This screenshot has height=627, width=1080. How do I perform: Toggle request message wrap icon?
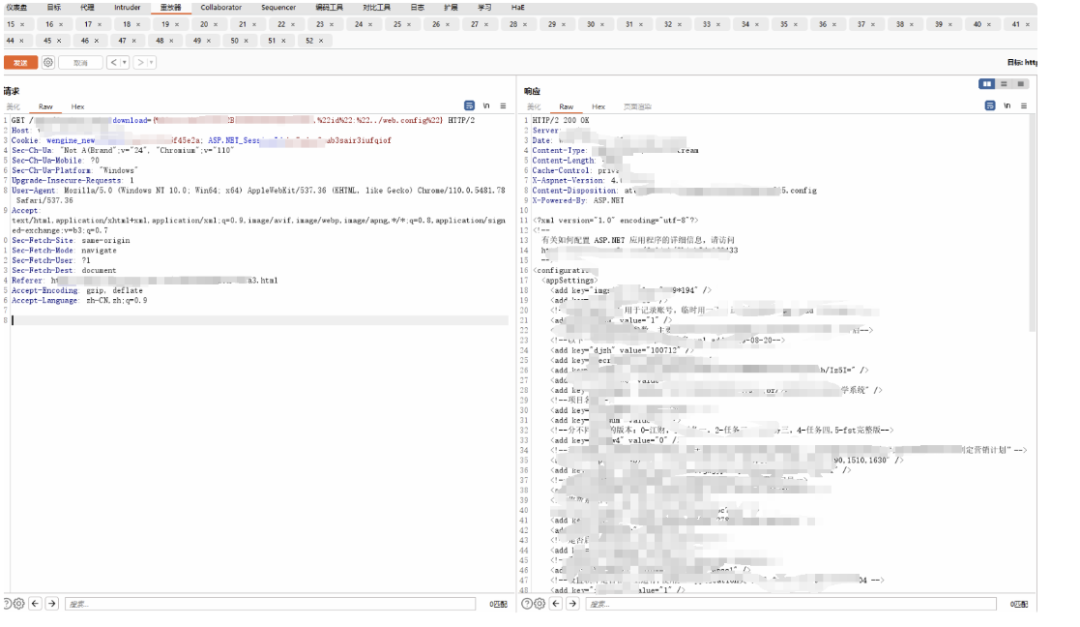(x=469, y=105)
